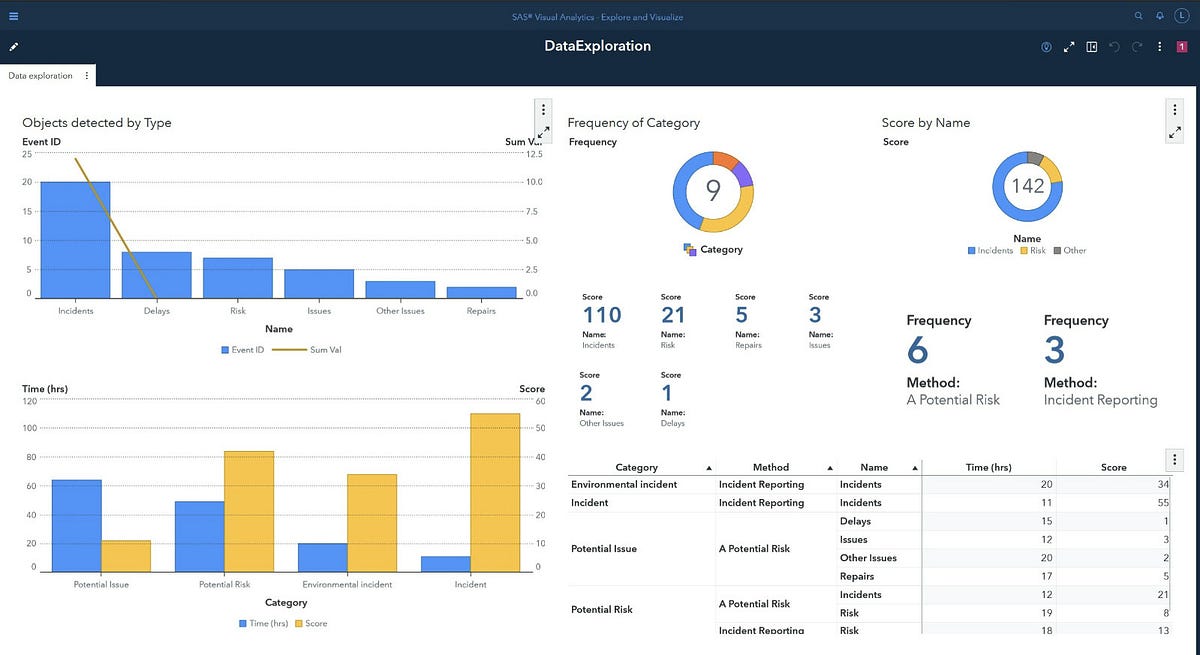Open the panel layout icon near the report title
The image size is (1200, 655).
click(x=1091, y=46)
